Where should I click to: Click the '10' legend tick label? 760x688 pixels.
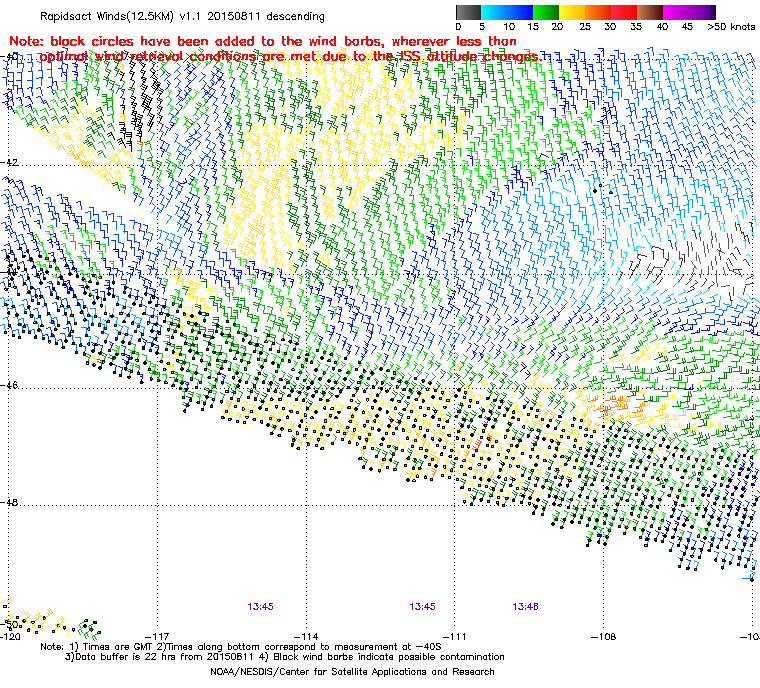tap(508, 27)
